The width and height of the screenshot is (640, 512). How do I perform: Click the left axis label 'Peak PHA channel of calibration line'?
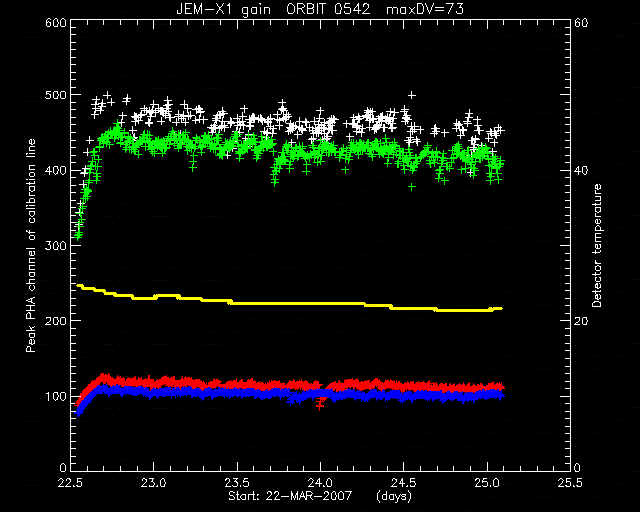pos(31,246)
